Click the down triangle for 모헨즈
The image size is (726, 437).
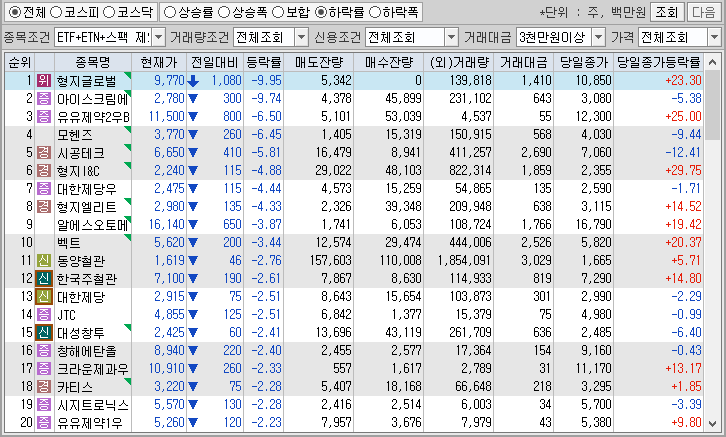[193, 135]
